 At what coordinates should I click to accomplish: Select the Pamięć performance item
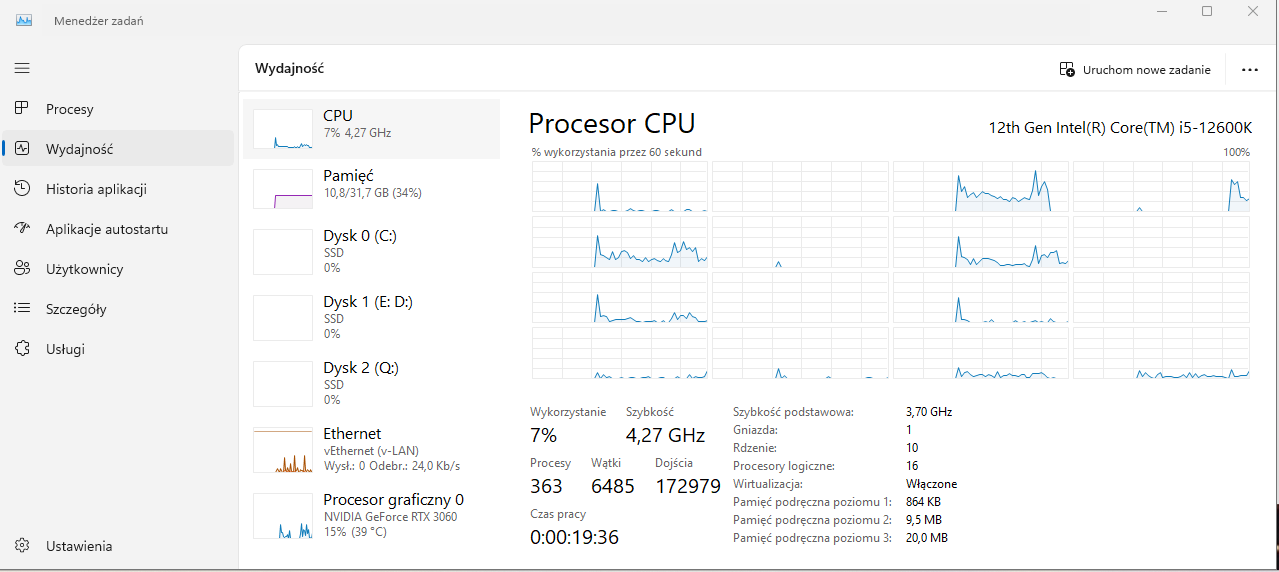click(x=371, y=189)
